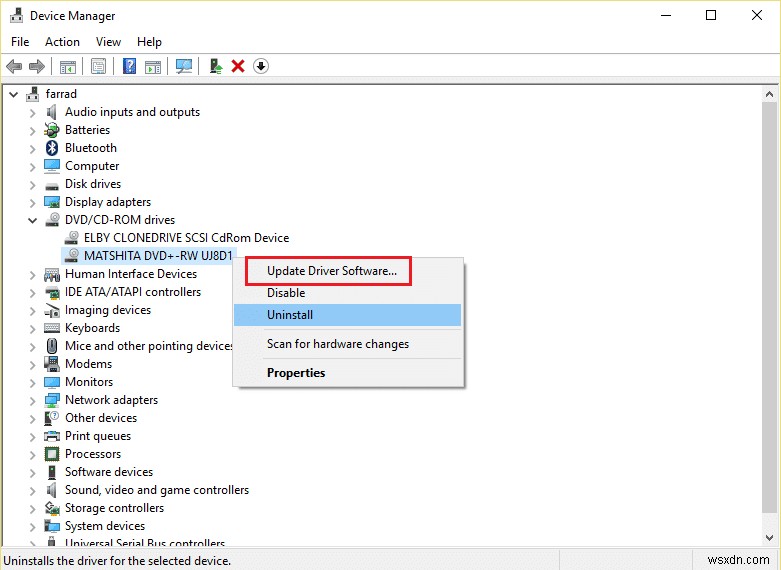Screen dimensions: 781x570
Task: Click the Print queues printer icon
Action: coord(52,436)
